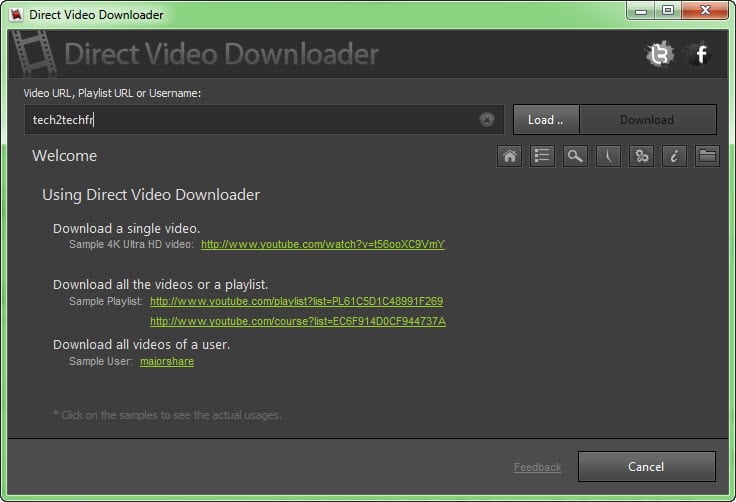The image size is (736, 502).
Task: Visit the Twitter page icon
Action: 660,54
